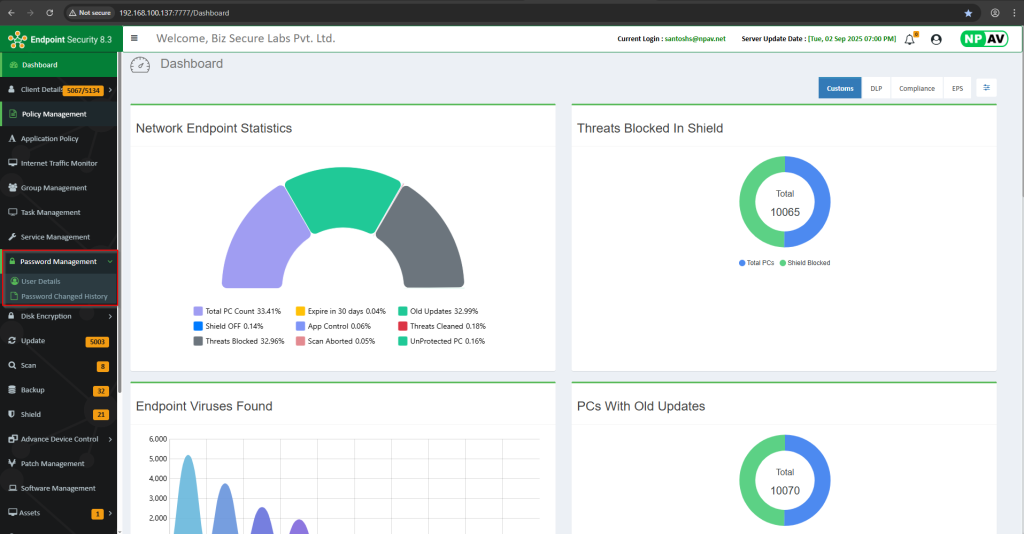Reload the page in browser

point(50,13)
